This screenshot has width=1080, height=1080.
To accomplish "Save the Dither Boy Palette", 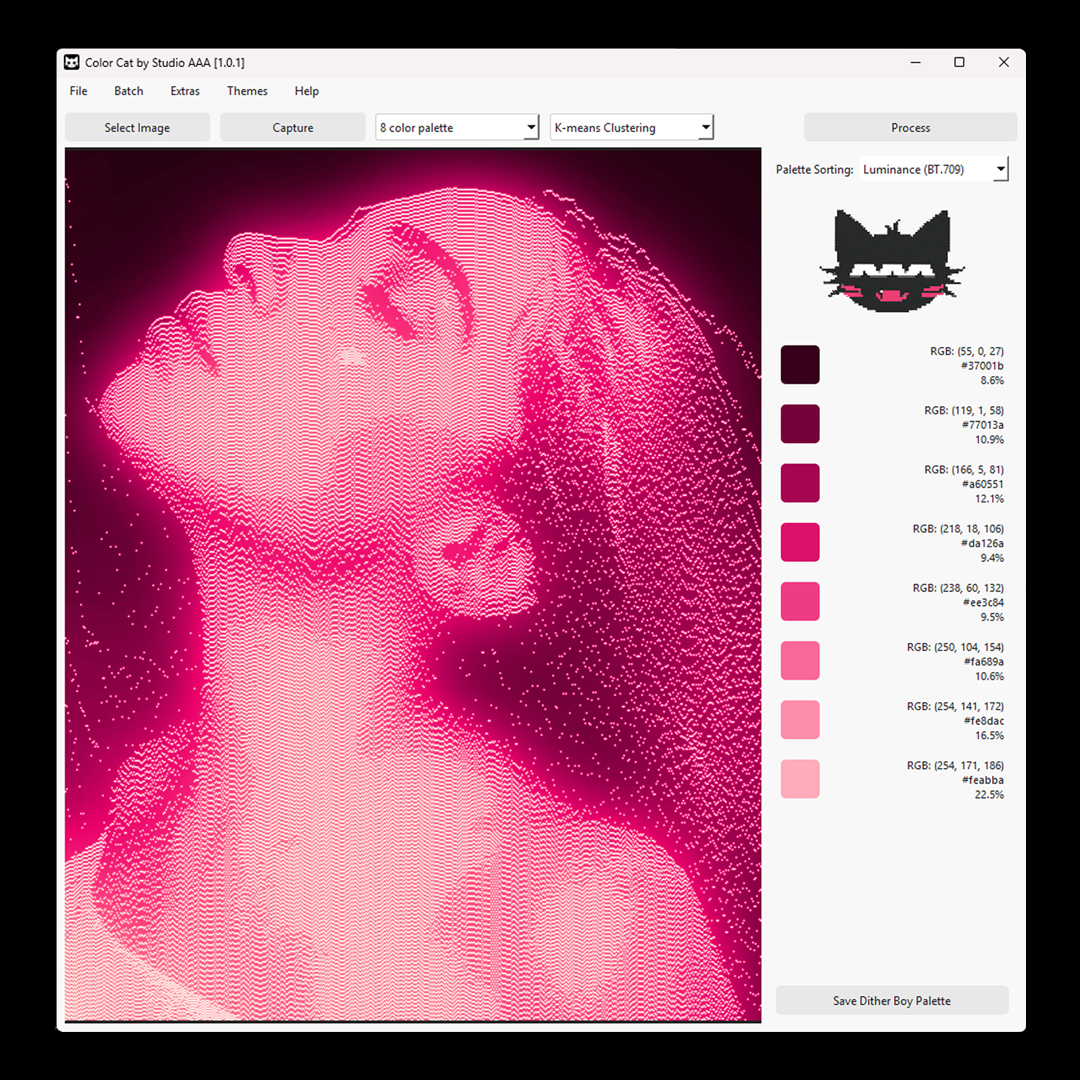I will tap(891, 1000).
